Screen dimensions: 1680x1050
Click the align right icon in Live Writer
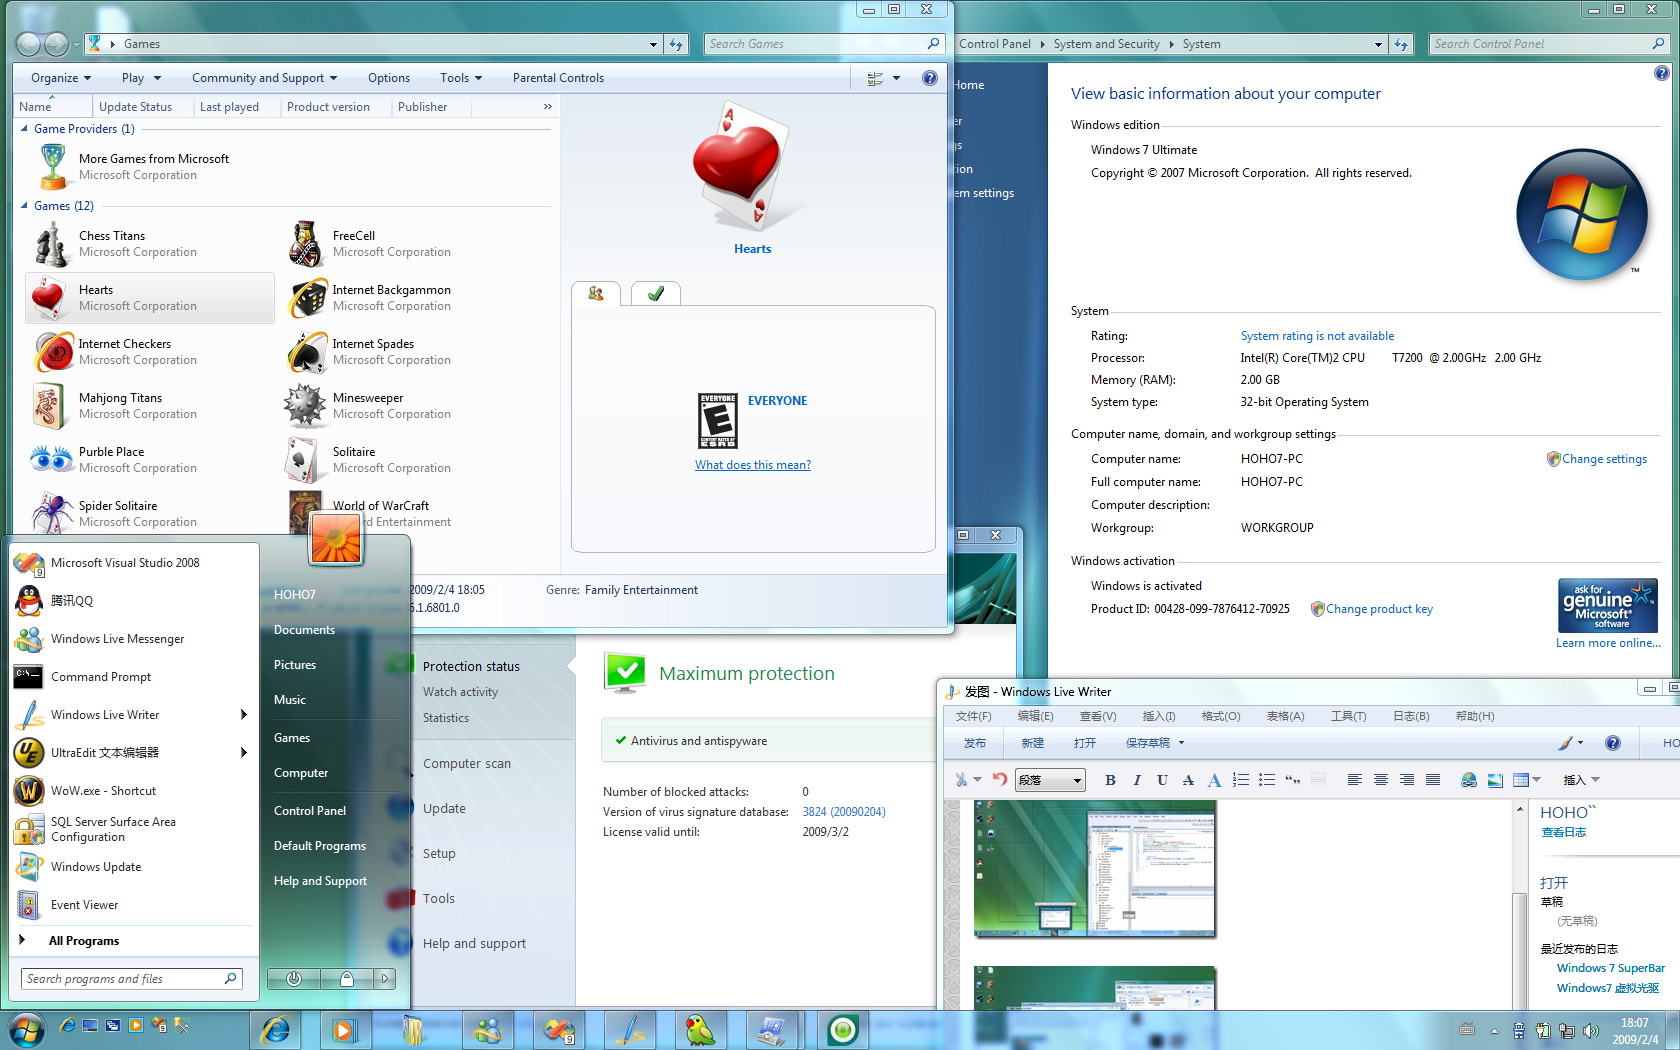(x=1407, y=780)
